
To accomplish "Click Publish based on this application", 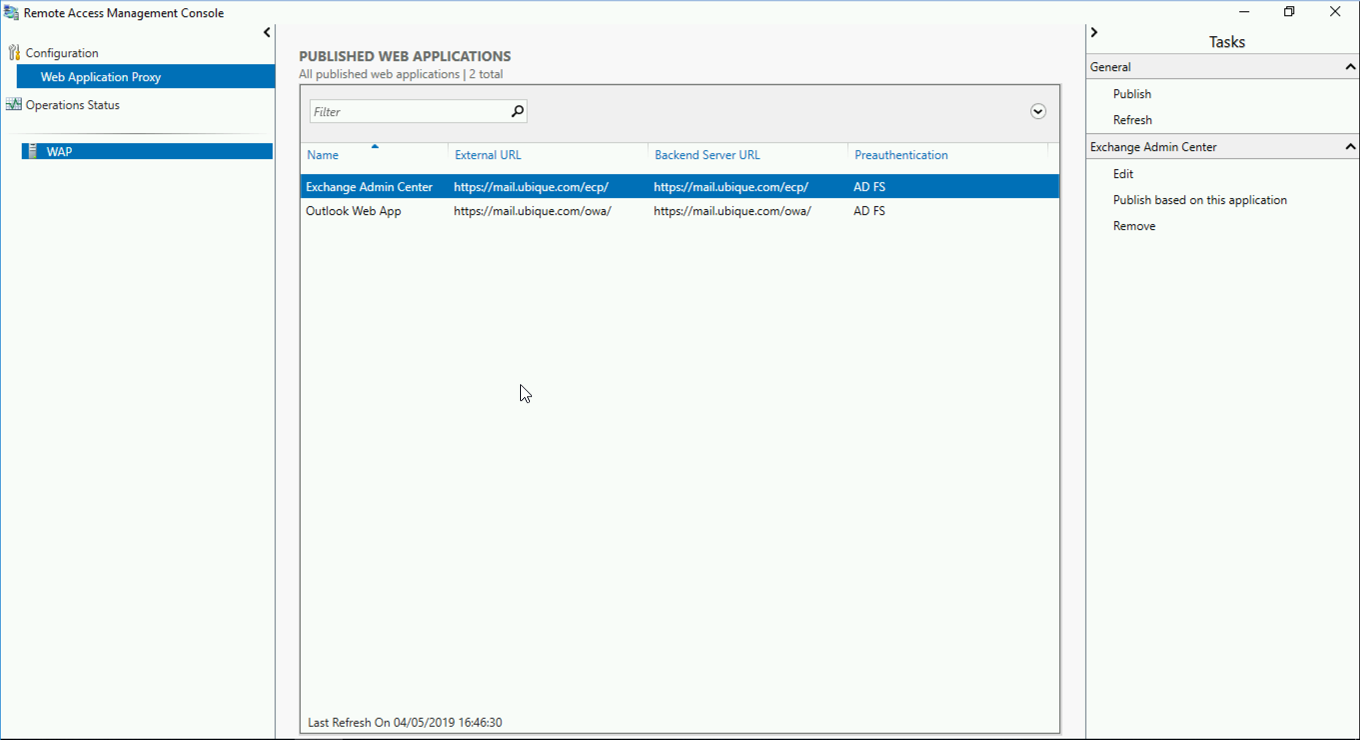I will (x=1200, y=200).
